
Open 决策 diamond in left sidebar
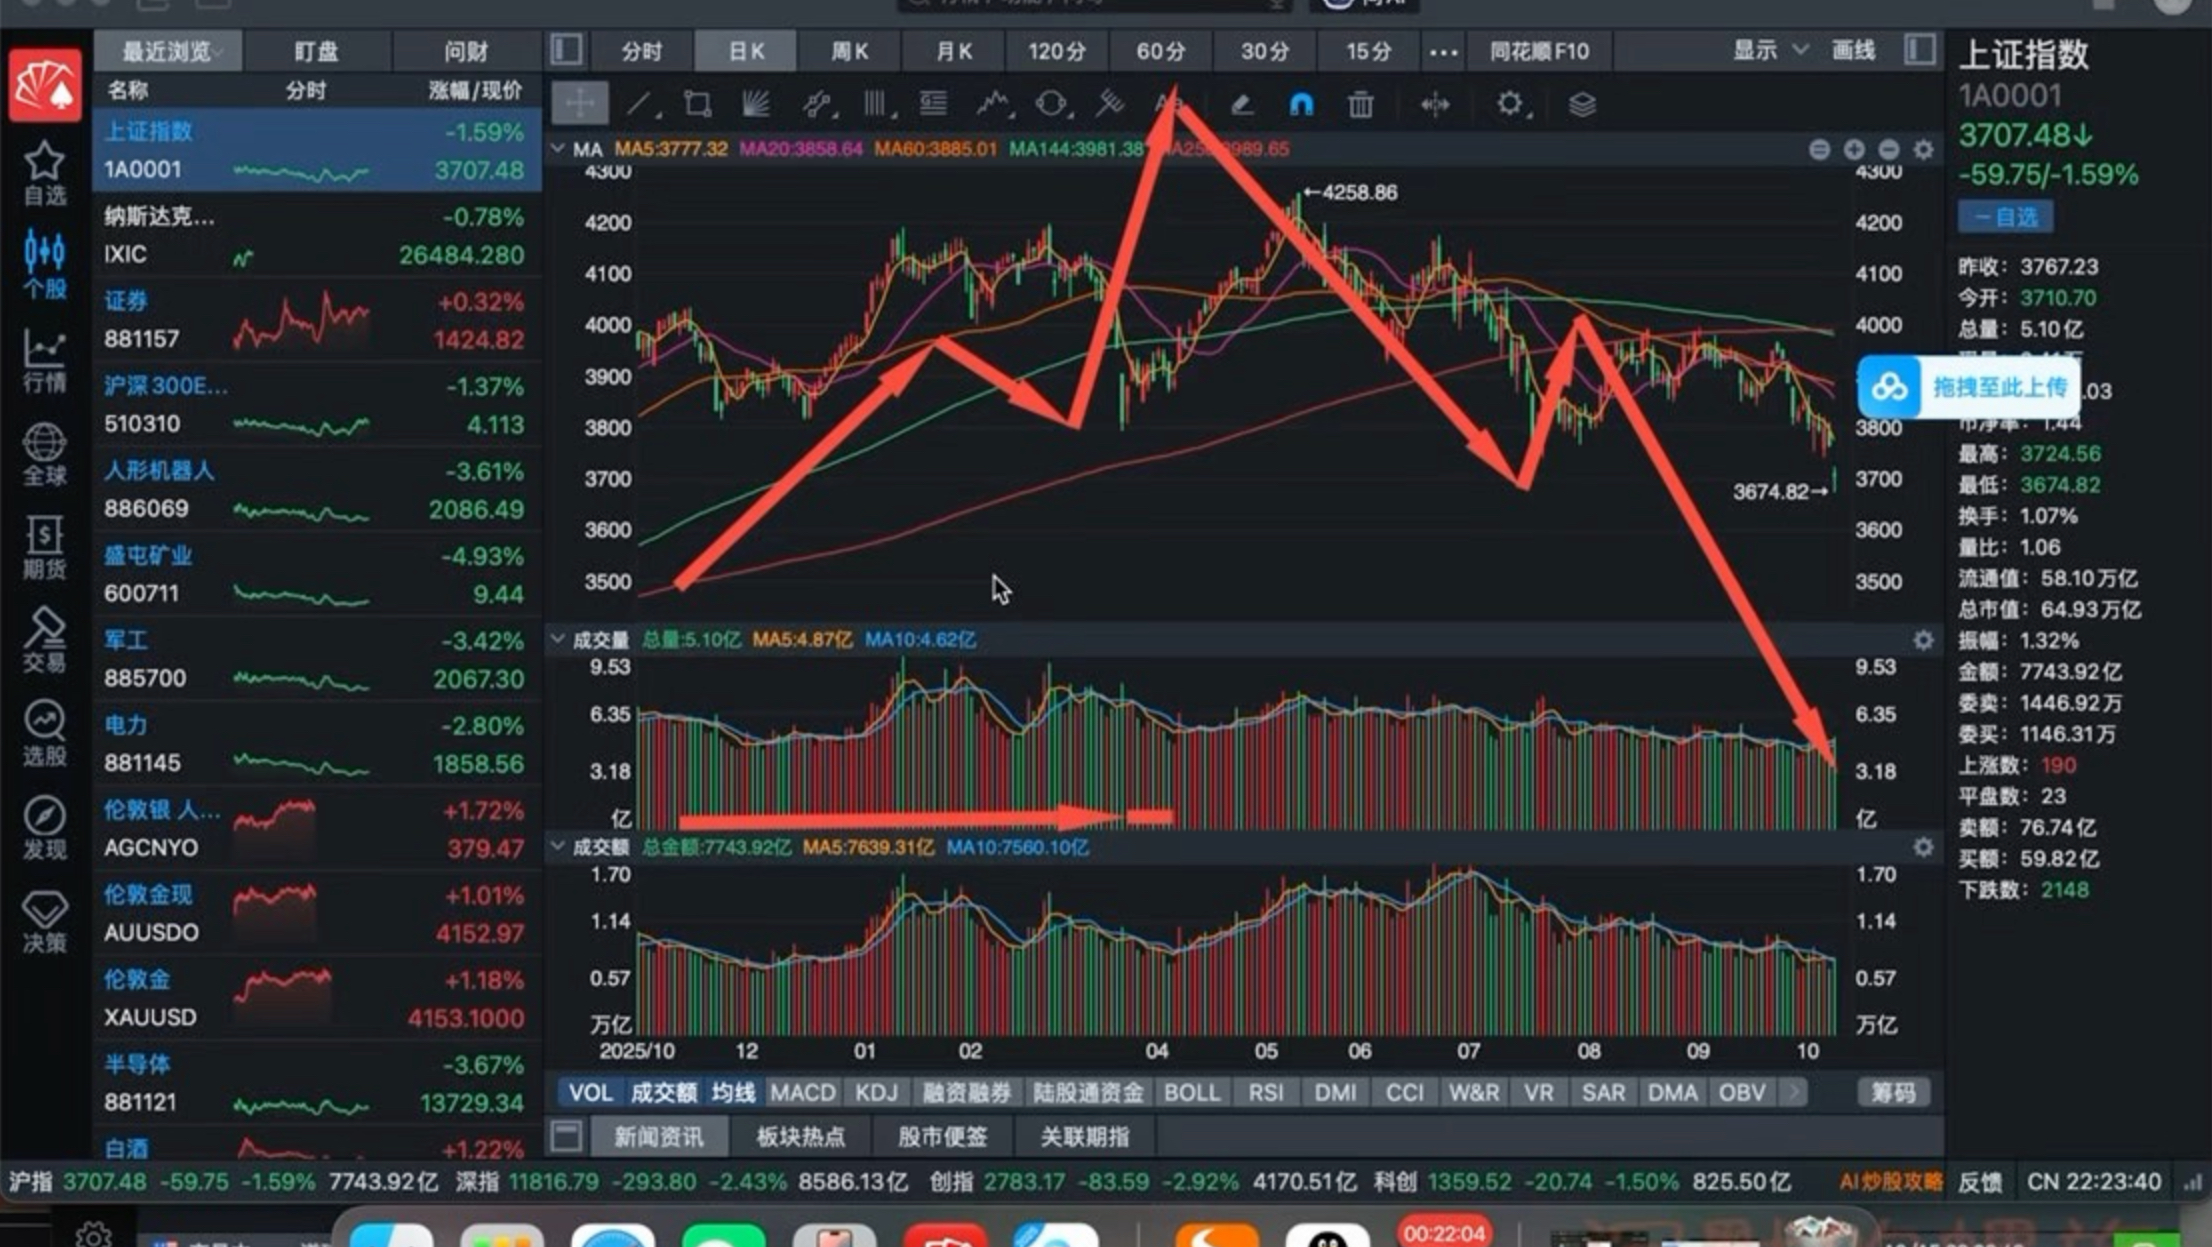click(45, 922)
